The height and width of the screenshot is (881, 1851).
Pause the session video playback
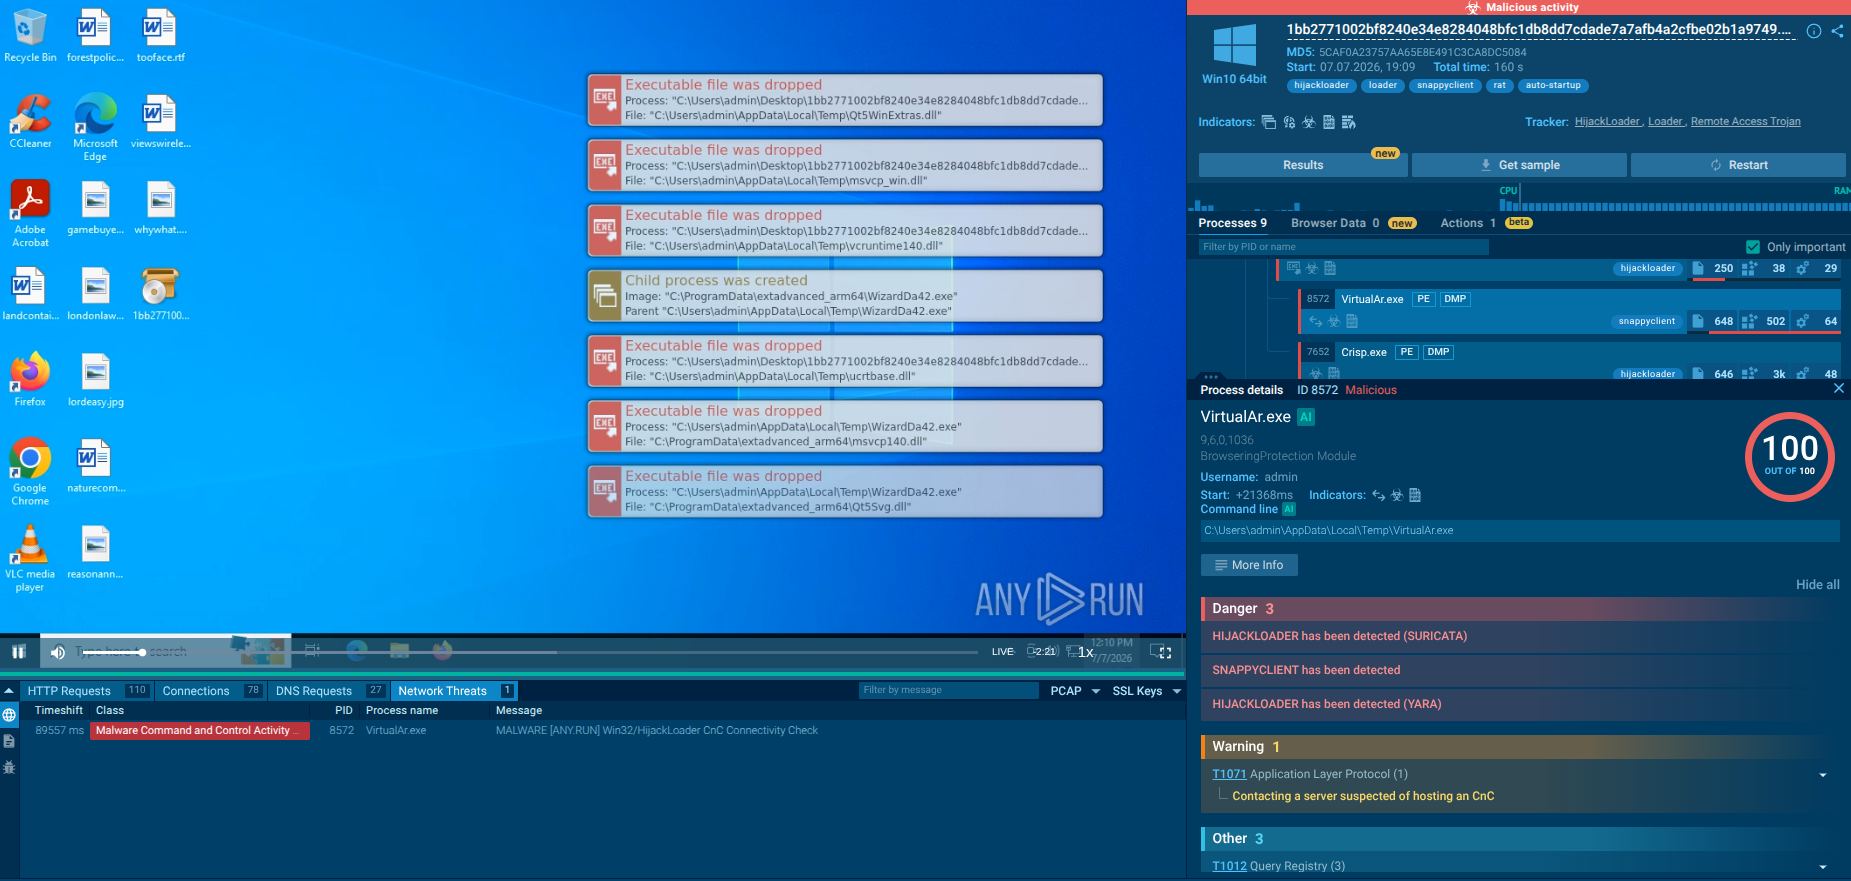click(18, 652)
